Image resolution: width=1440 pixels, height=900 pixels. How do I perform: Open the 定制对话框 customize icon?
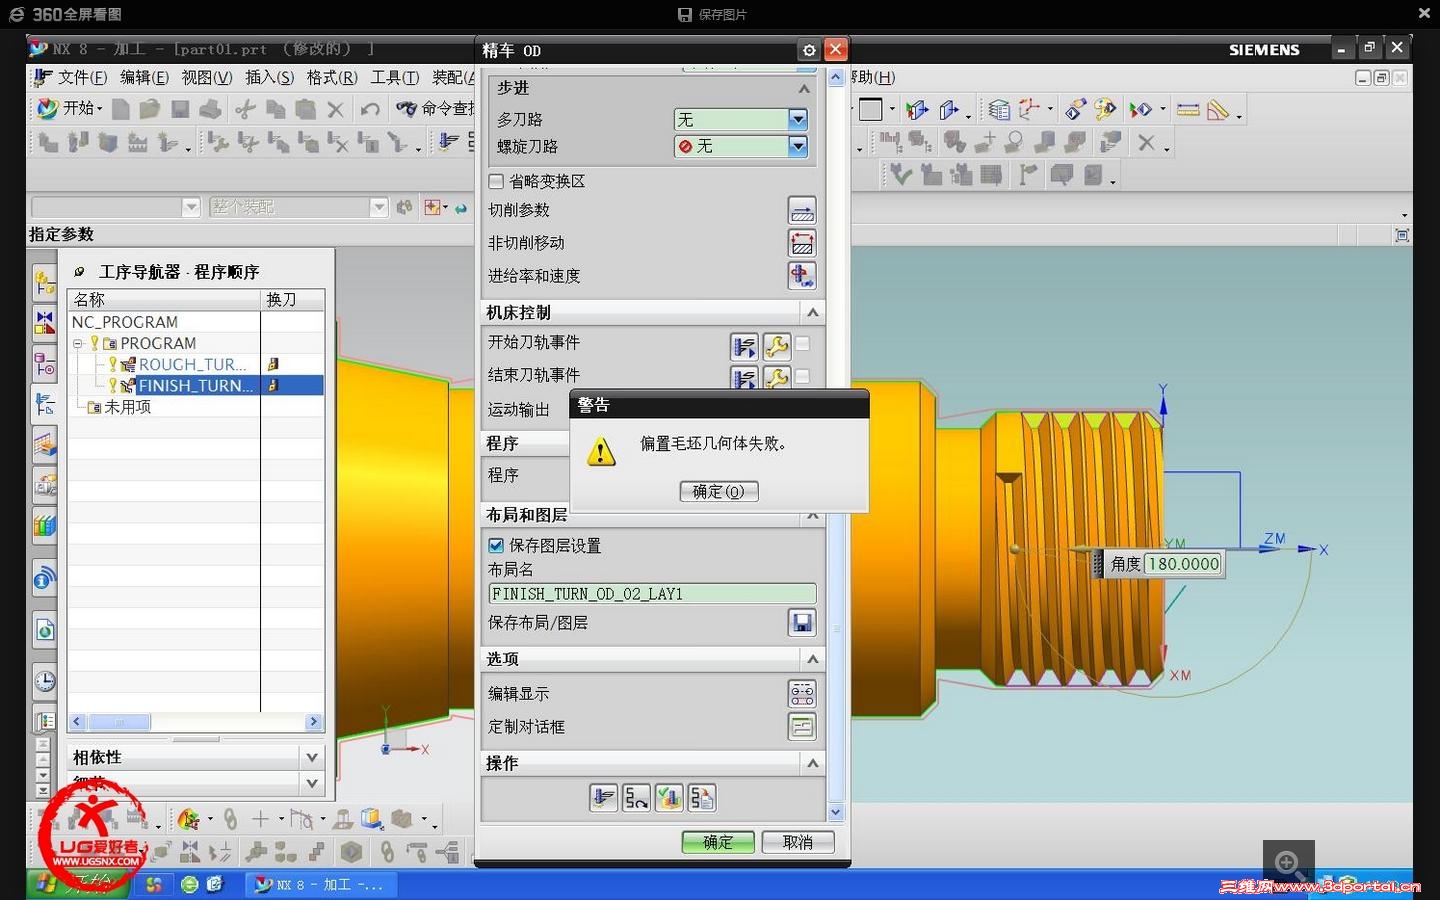tap(802, 727)
